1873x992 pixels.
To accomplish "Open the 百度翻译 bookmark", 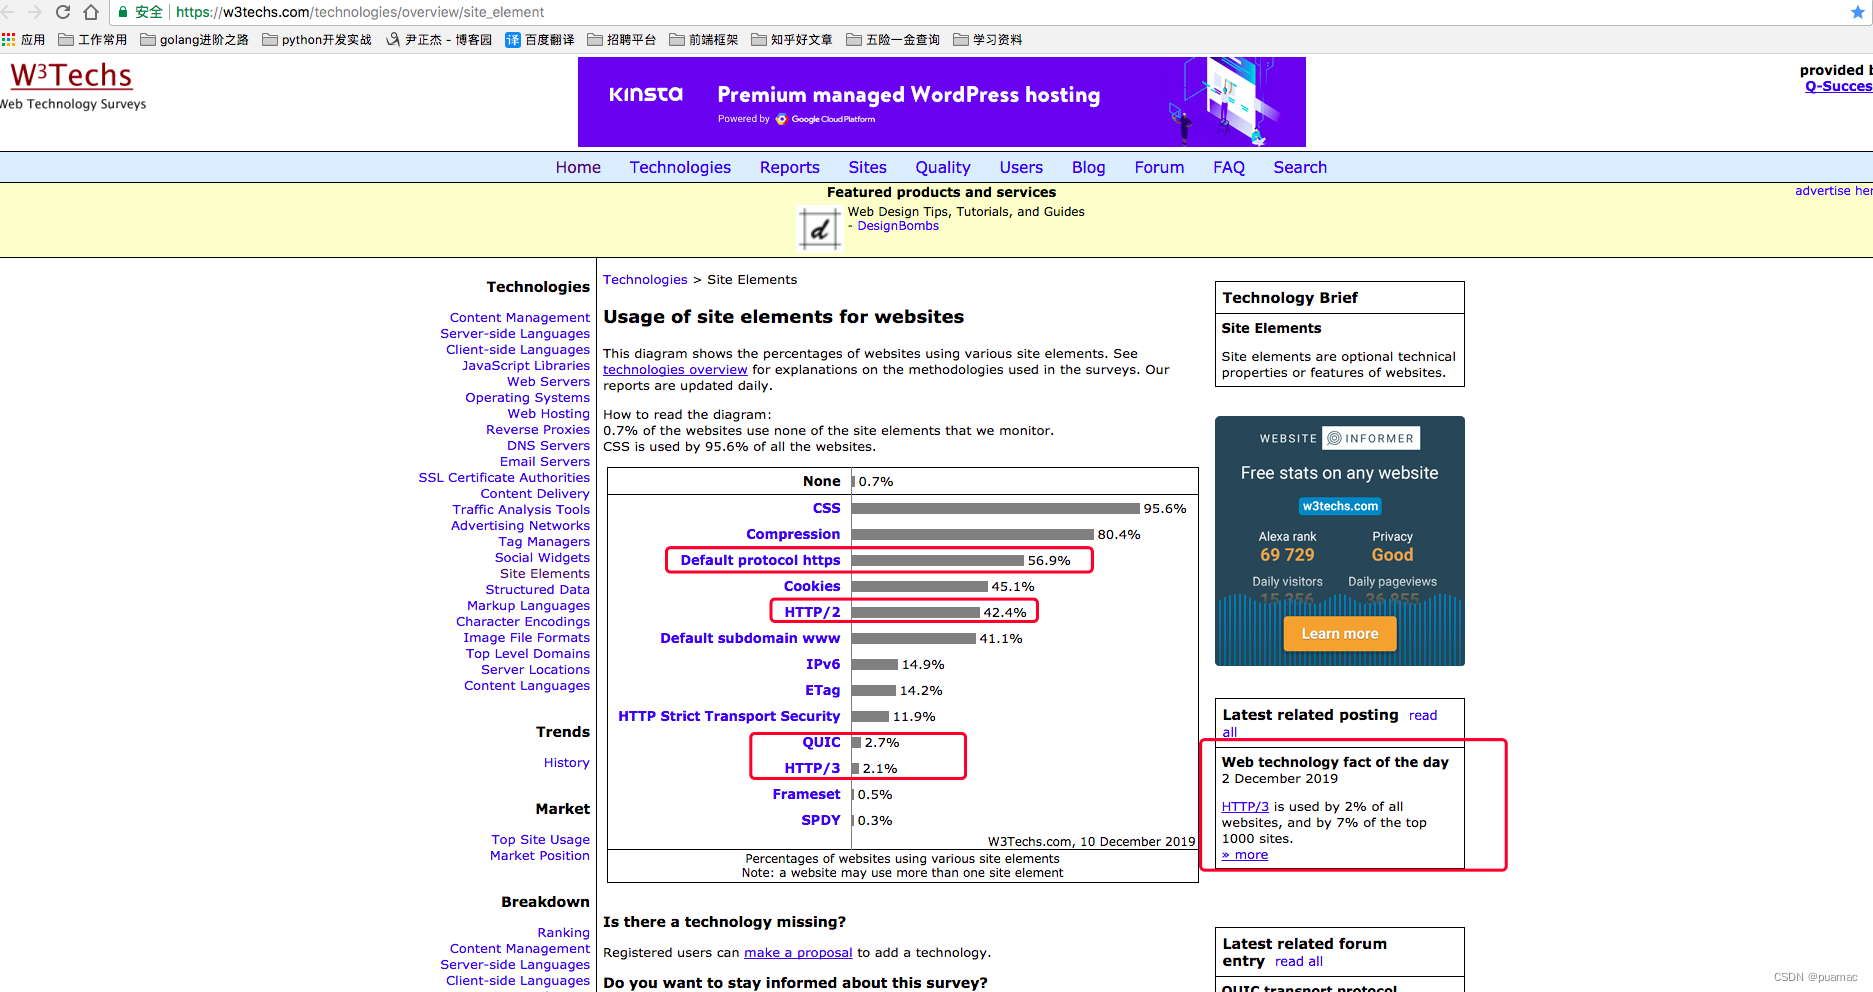I will click(540, 40).
